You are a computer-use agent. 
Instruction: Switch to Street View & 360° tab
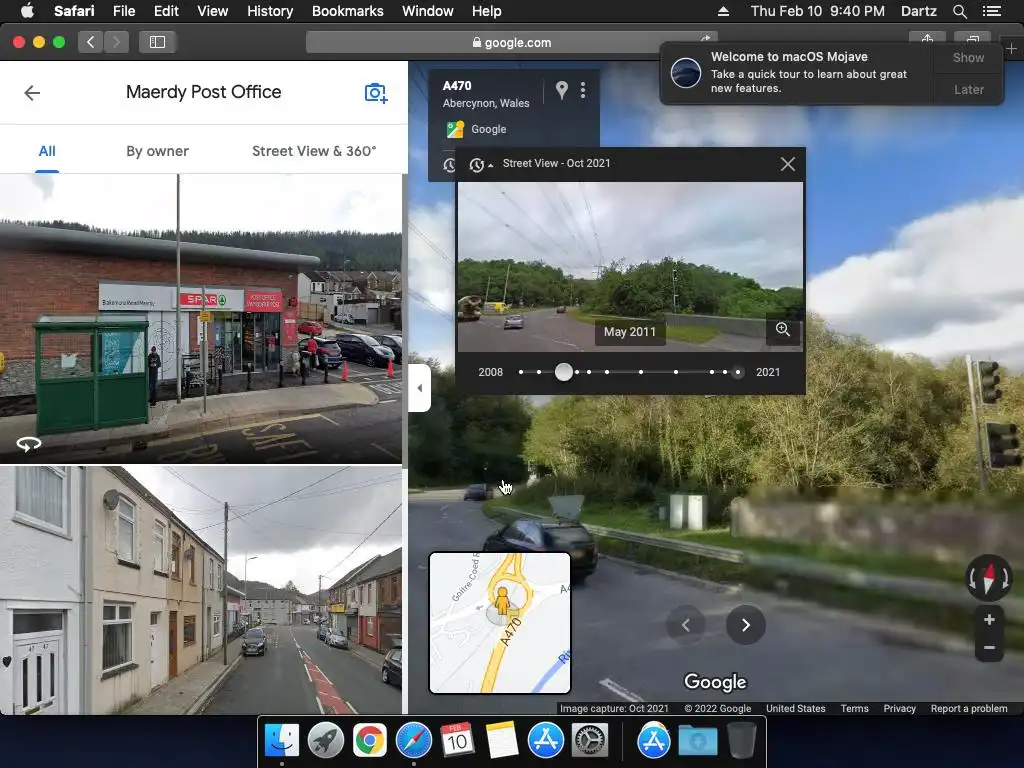[314, 152]
